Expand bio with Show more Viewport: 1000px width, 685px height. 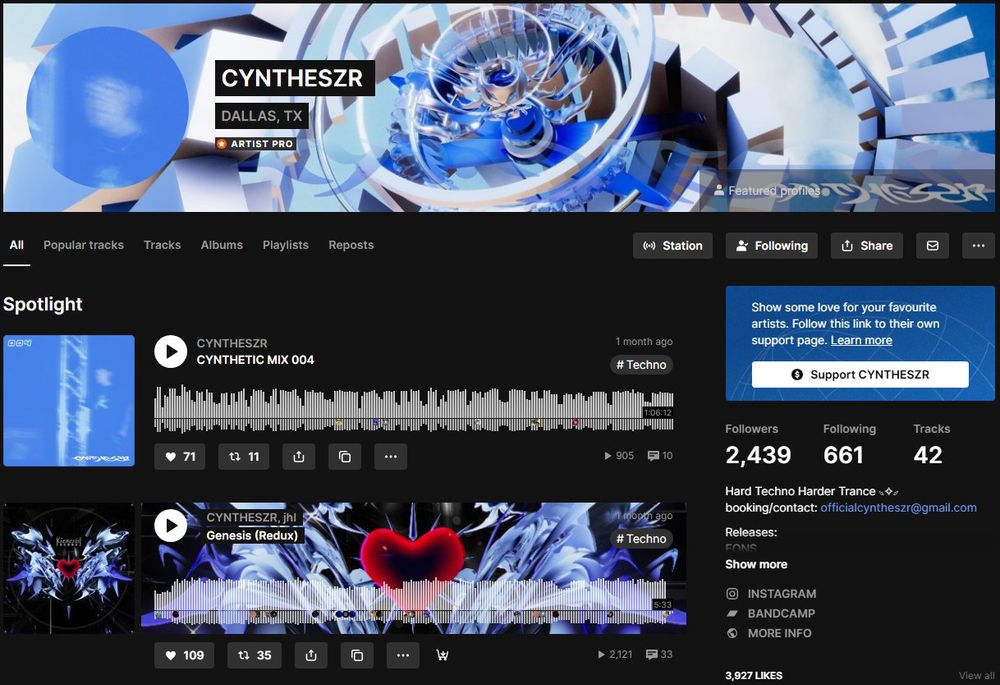tap(756, 564)
